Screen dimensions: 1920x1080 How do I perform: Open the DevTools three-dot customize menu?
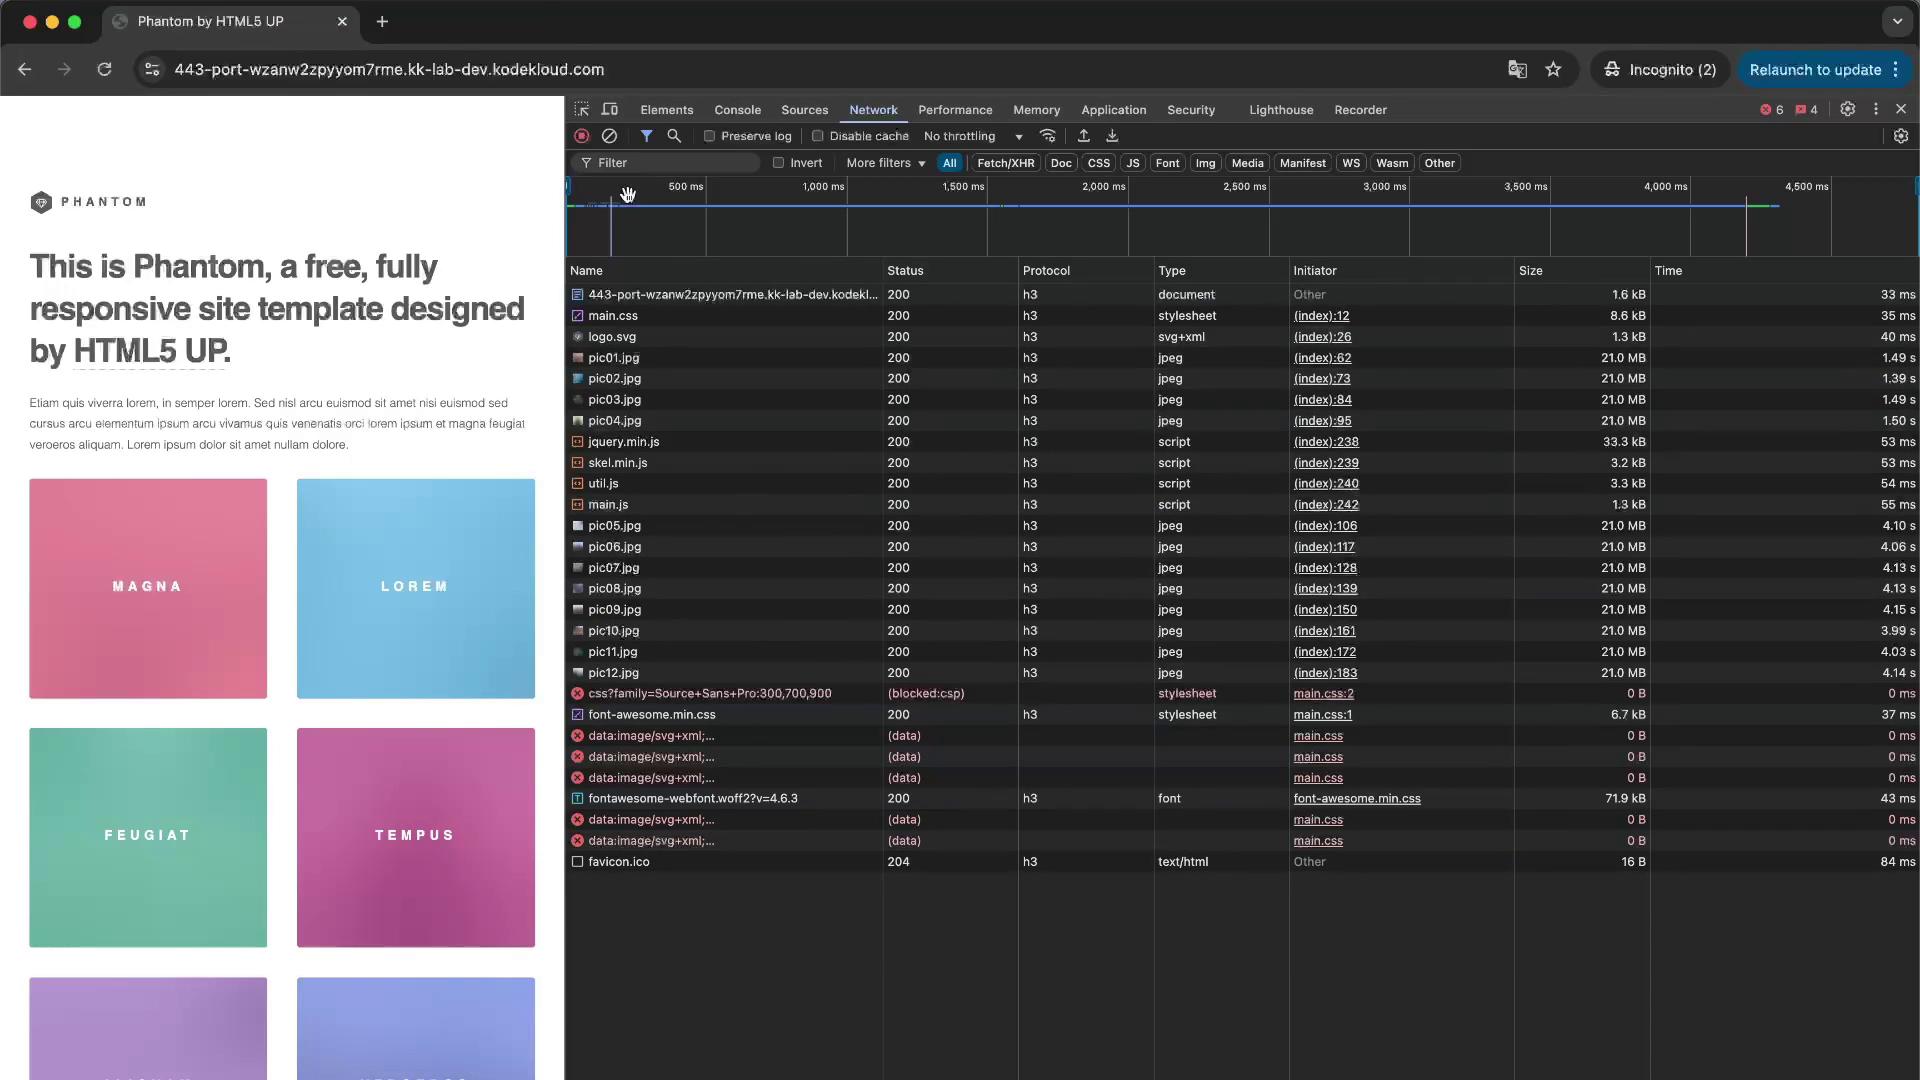[1876, 109]
